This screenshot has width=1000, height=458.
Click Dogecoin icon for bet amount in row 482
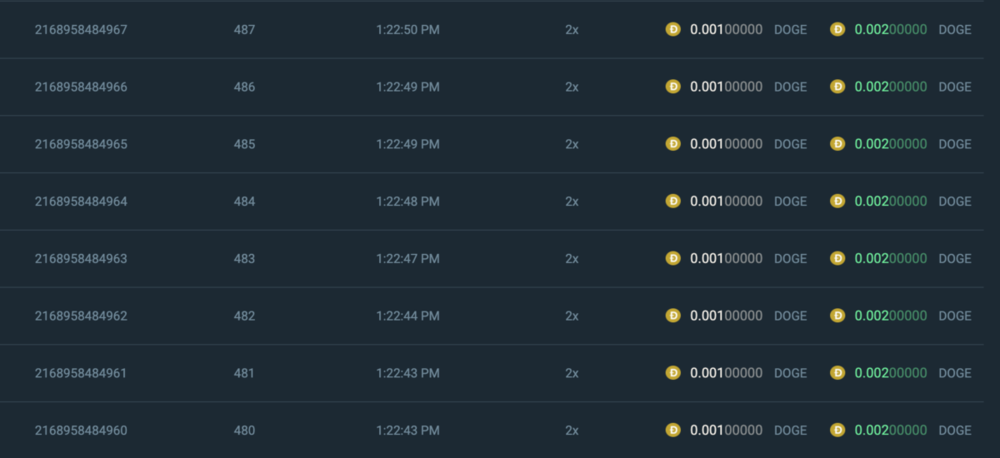point(673,316)
